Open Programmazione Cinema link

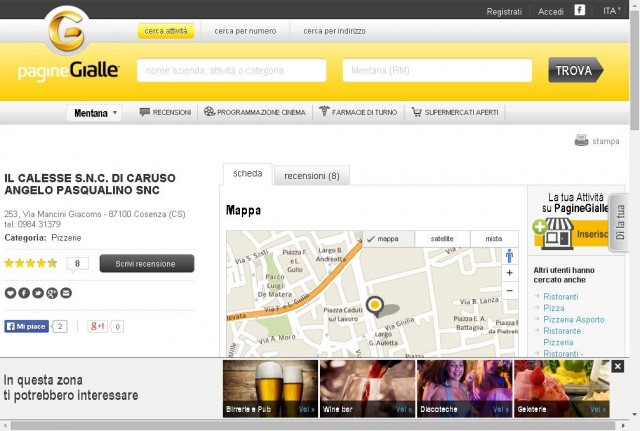(261, 112)
